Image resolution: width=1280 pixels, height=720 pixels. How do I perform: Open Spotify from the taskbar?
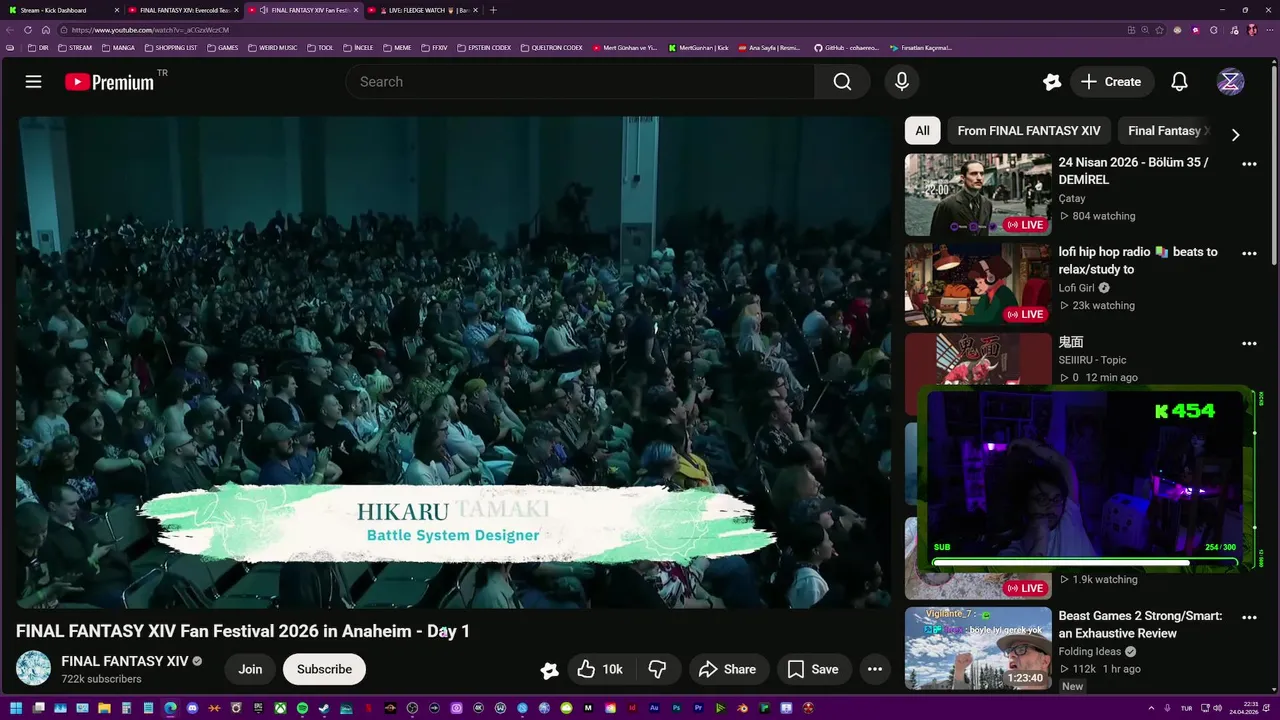(302, 709)
